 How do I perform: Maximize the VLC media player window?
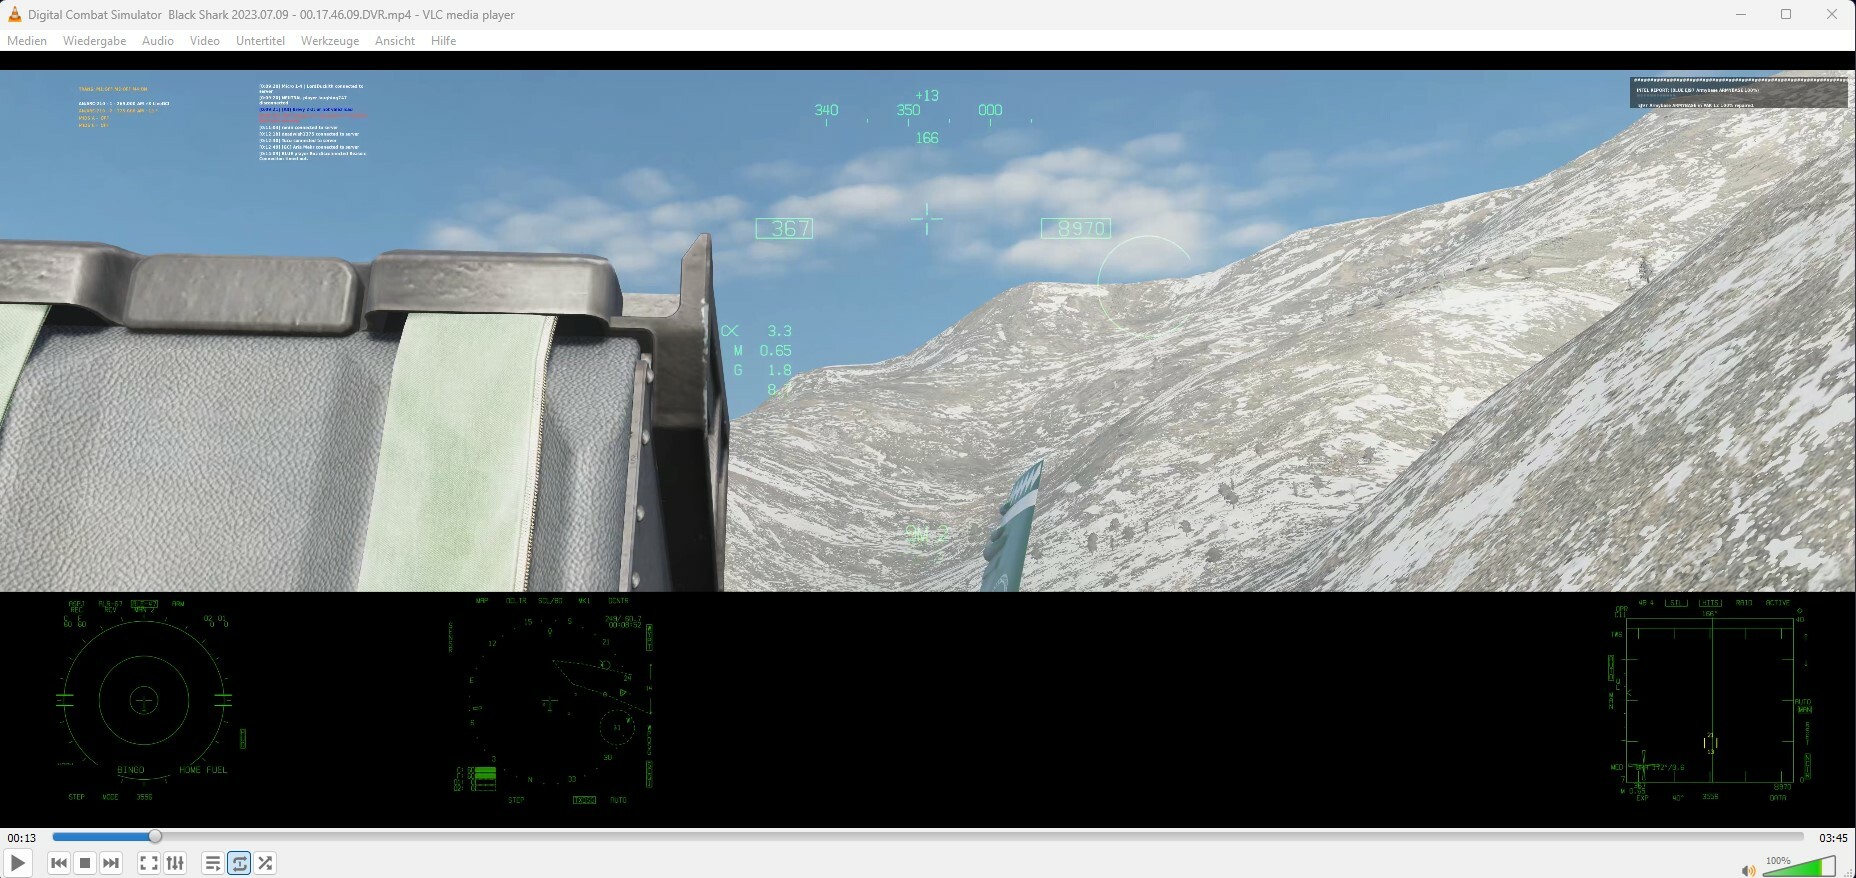1786,14
